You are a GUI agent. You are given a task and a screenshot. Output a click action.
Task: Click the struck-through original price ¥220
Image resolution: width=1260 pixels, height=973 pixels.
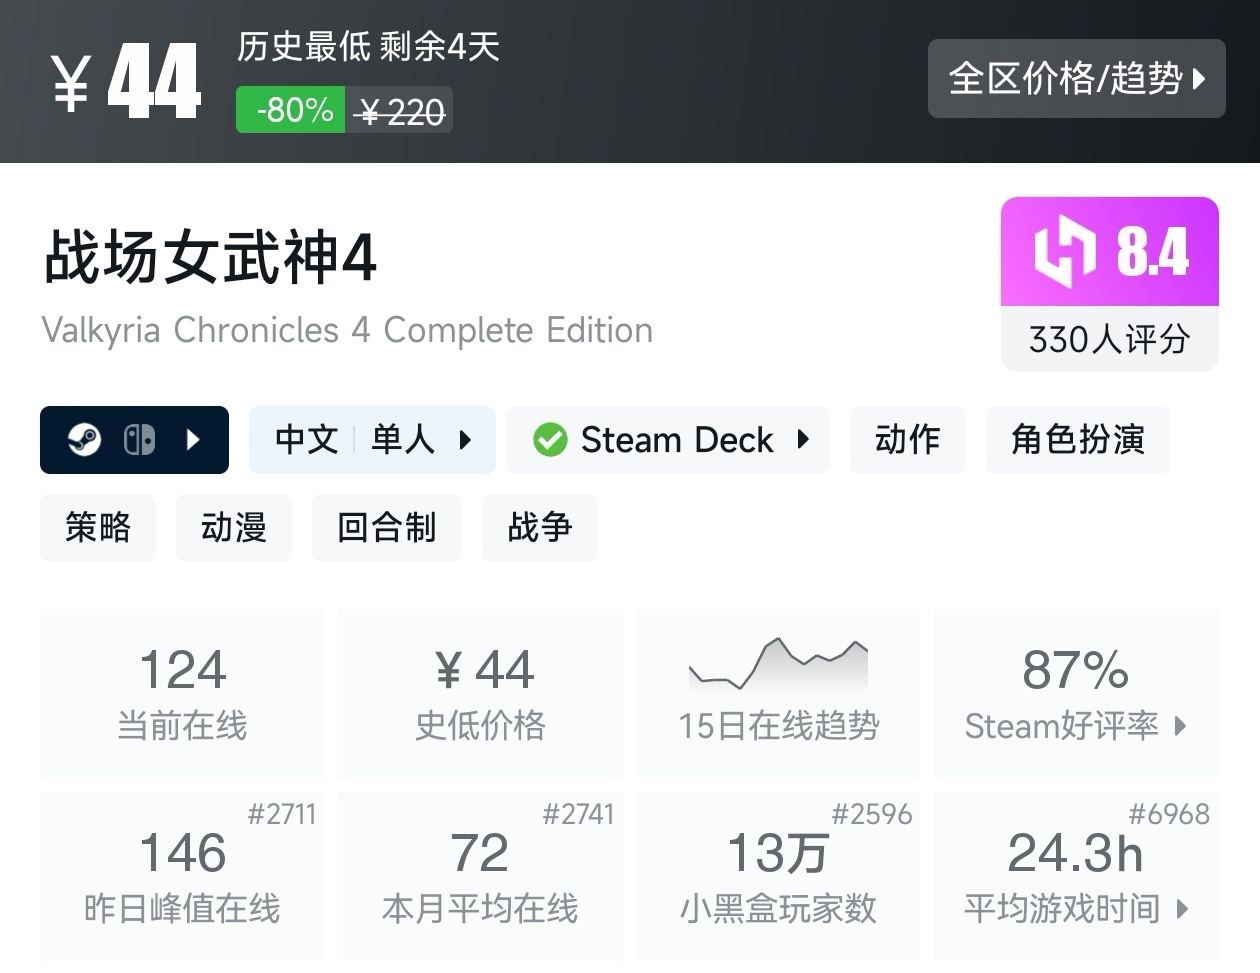[399, 110]
